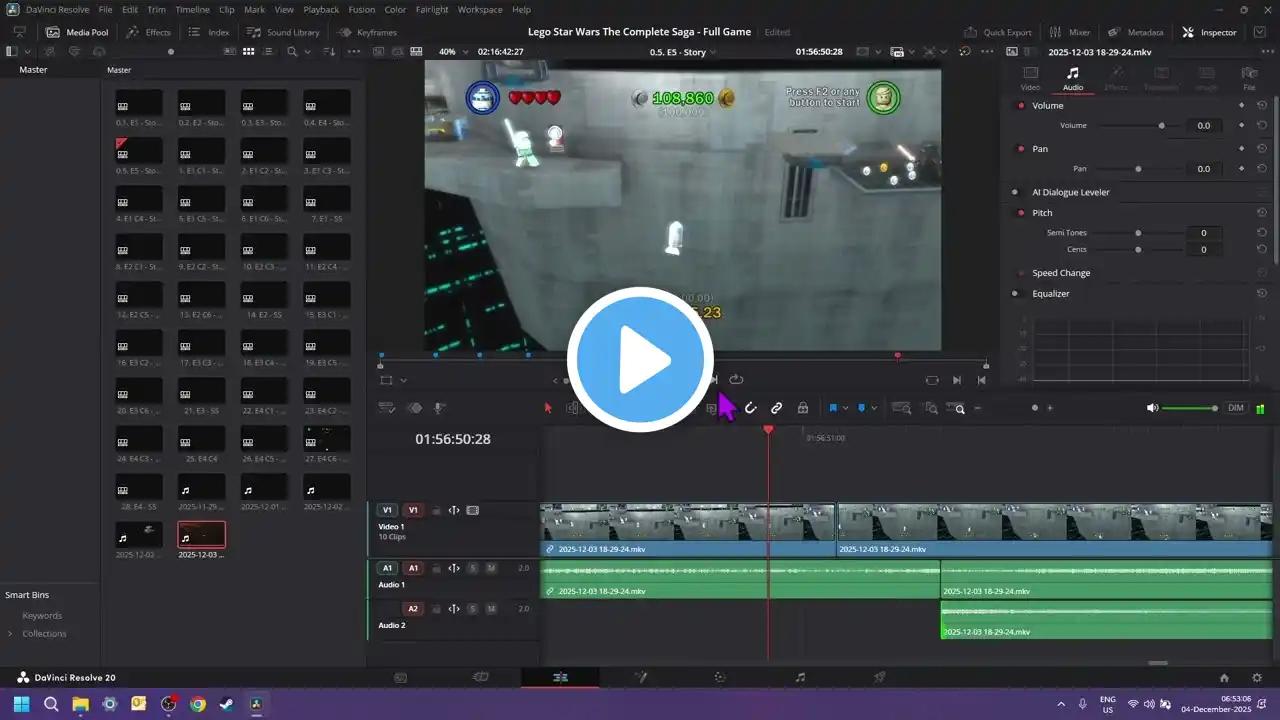
Task: Open the Fairlight menu
Action: 431,9
